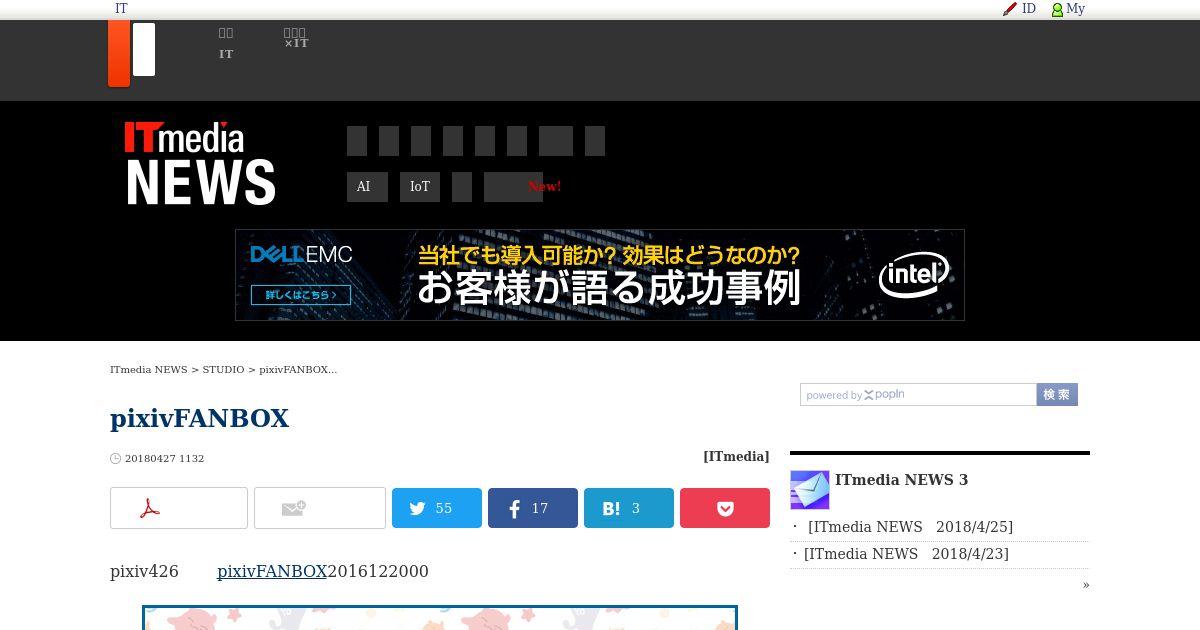
Task: Click the email subscribe envelope button
Action: (x=320, y=508)
